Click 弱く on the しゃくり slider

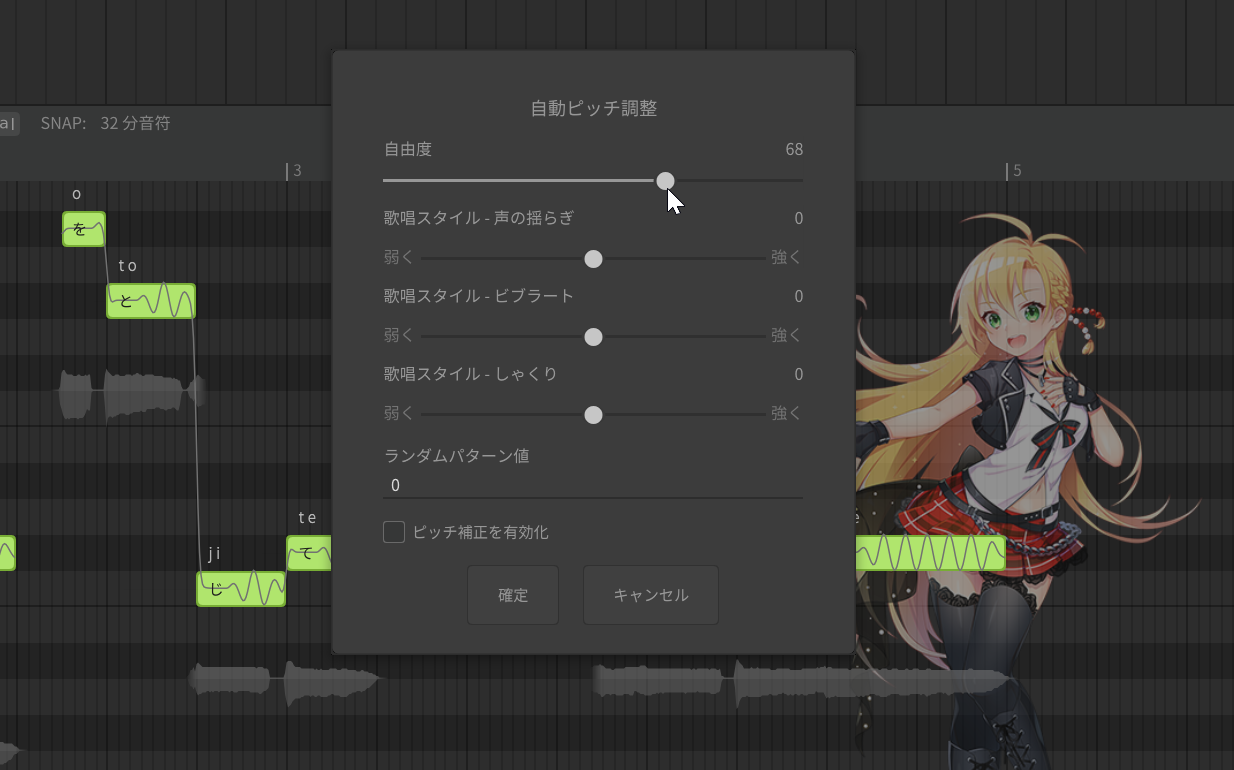coord(399,413)
